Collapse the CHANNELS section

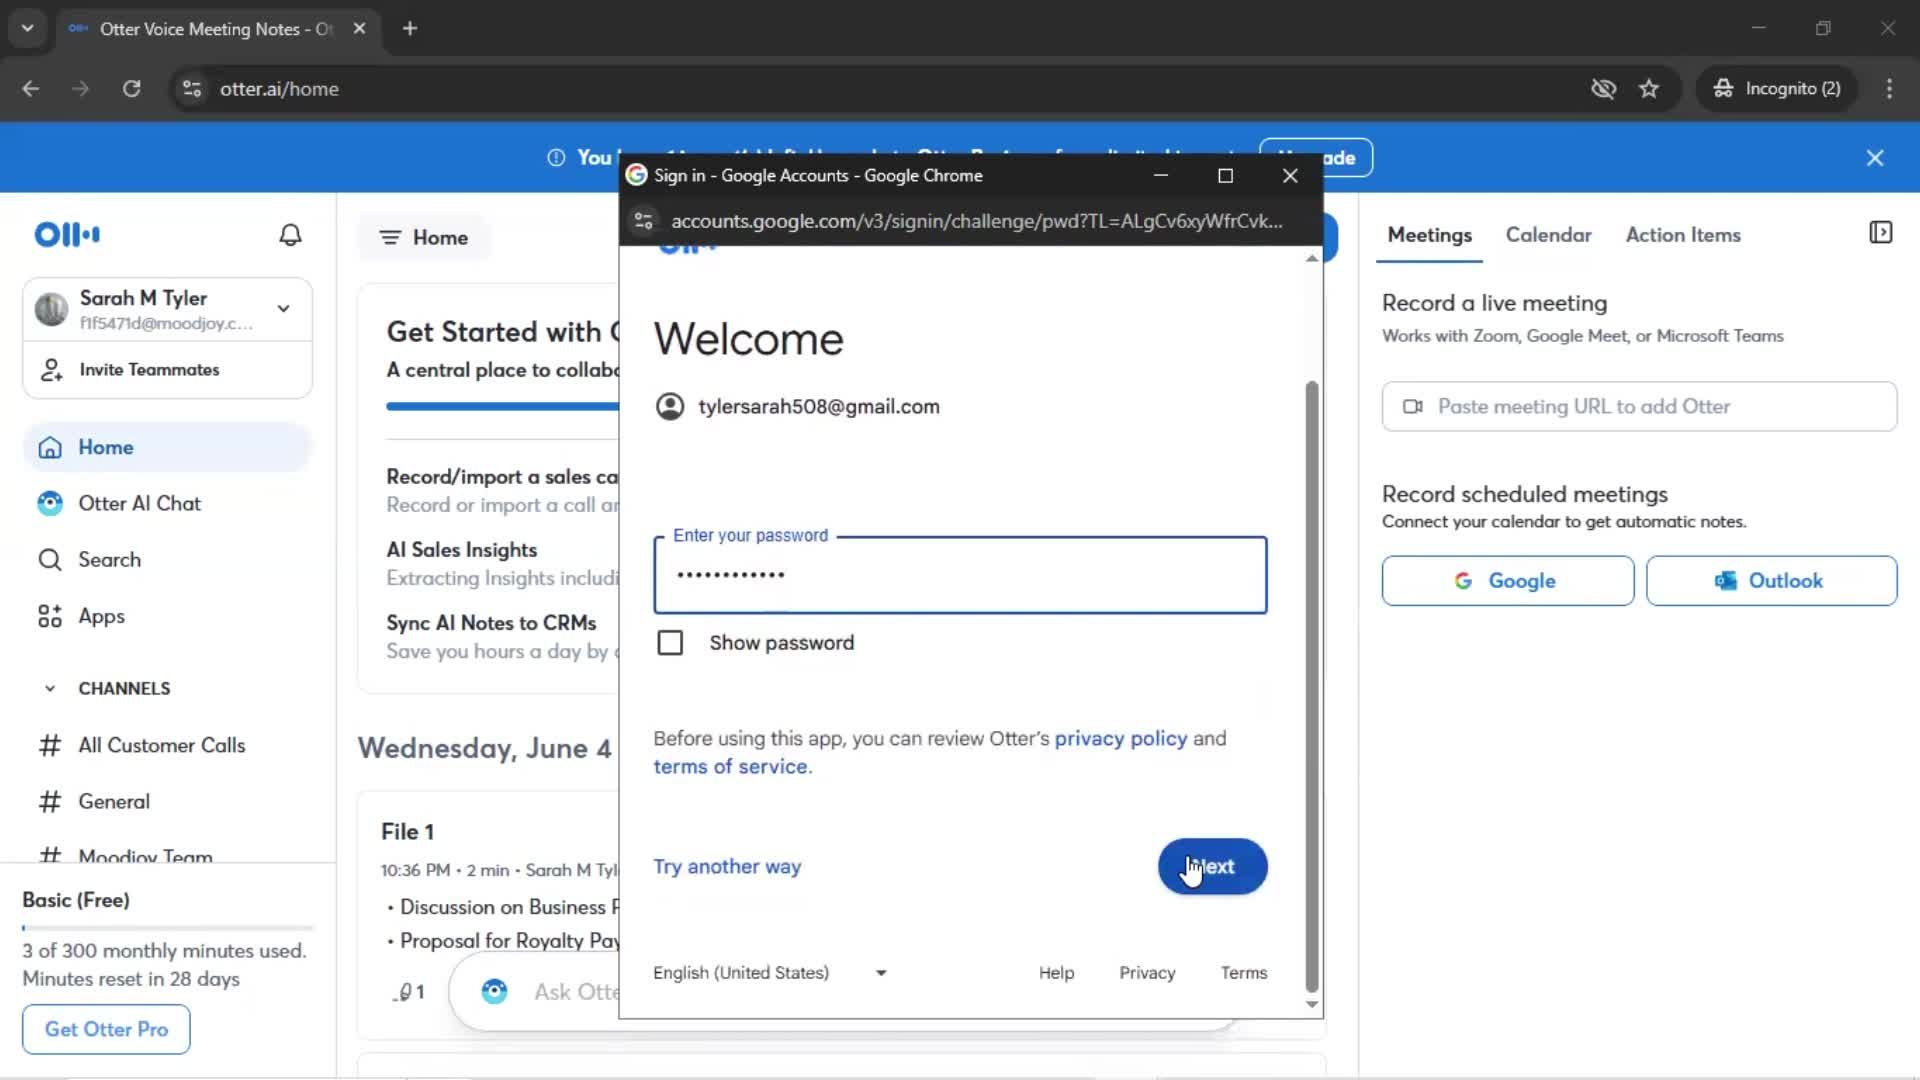pyautogui.click(x=50, y=689)
